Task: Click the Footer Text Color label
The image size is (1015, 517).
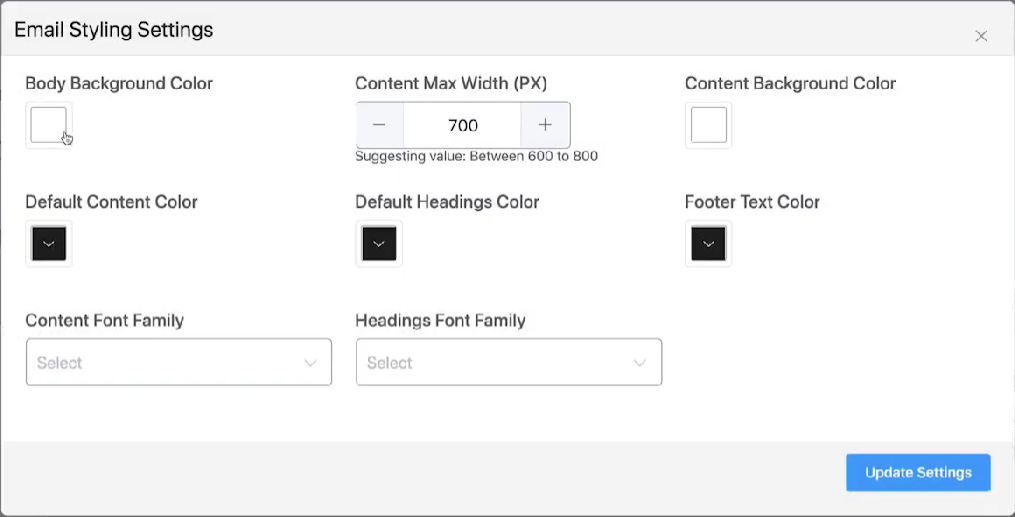Action: pyautogui.click(x=752, y=202)
